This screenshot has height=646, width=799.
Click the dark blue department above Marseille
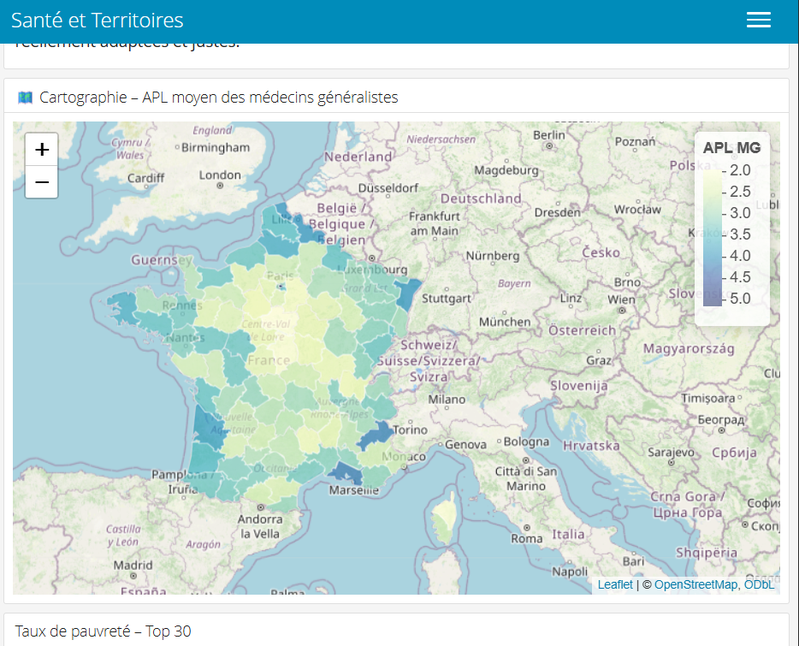pos(346,474)
